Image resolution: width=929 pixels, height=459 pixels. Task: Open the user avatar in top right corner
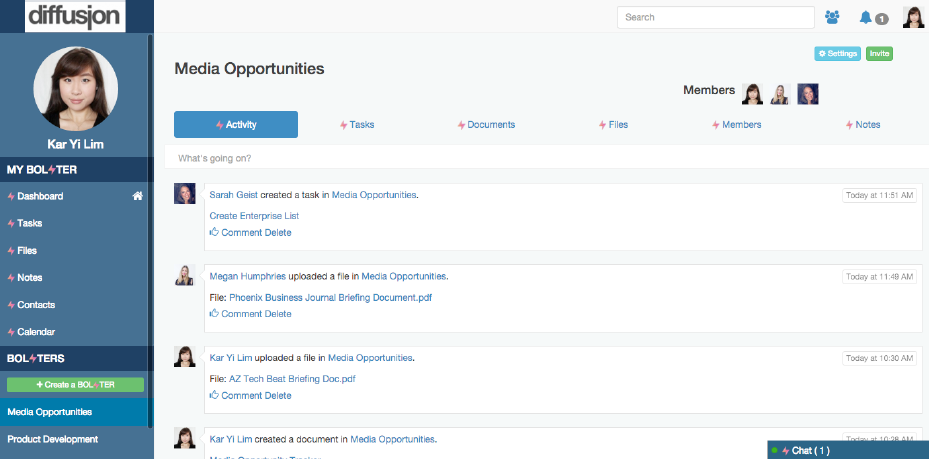pos(913,17)
